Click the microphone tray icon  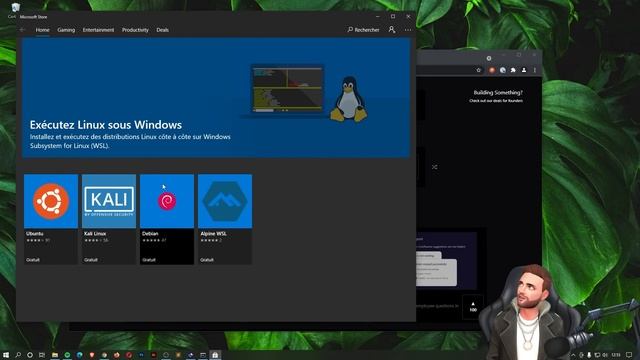point(589,355)
